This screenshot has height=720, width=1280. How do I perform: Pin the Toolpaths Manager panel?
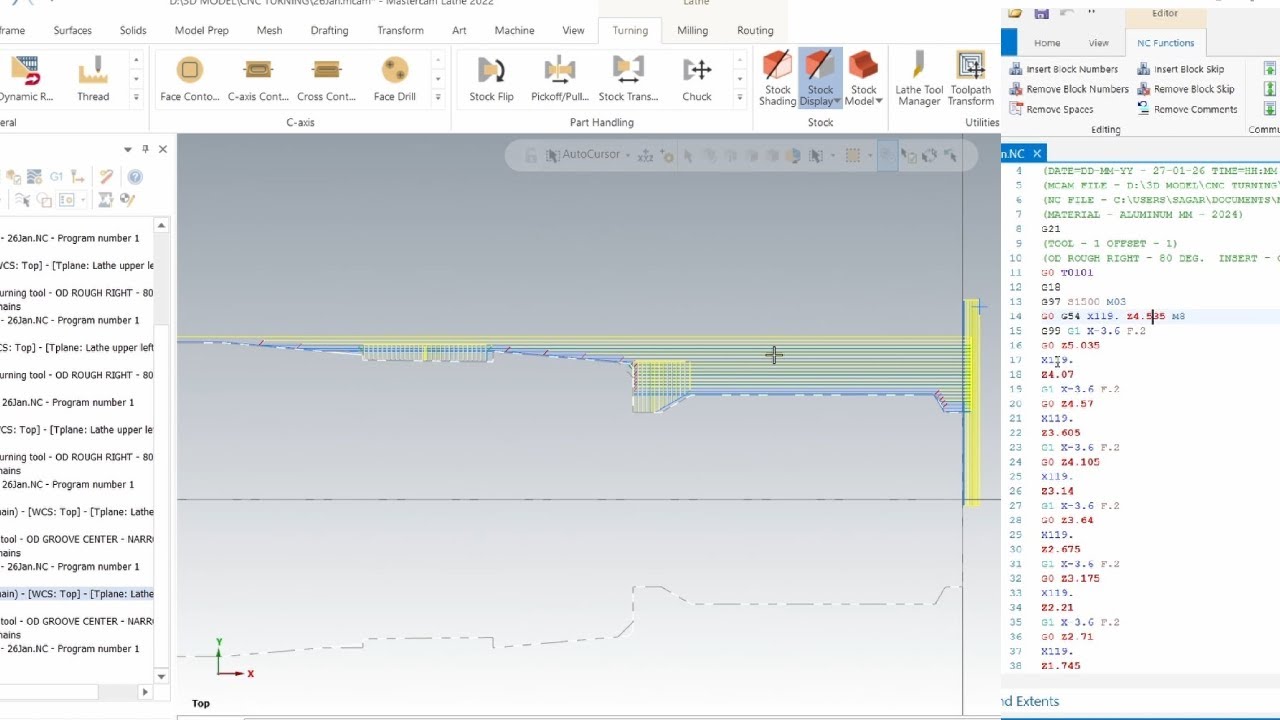145,149
